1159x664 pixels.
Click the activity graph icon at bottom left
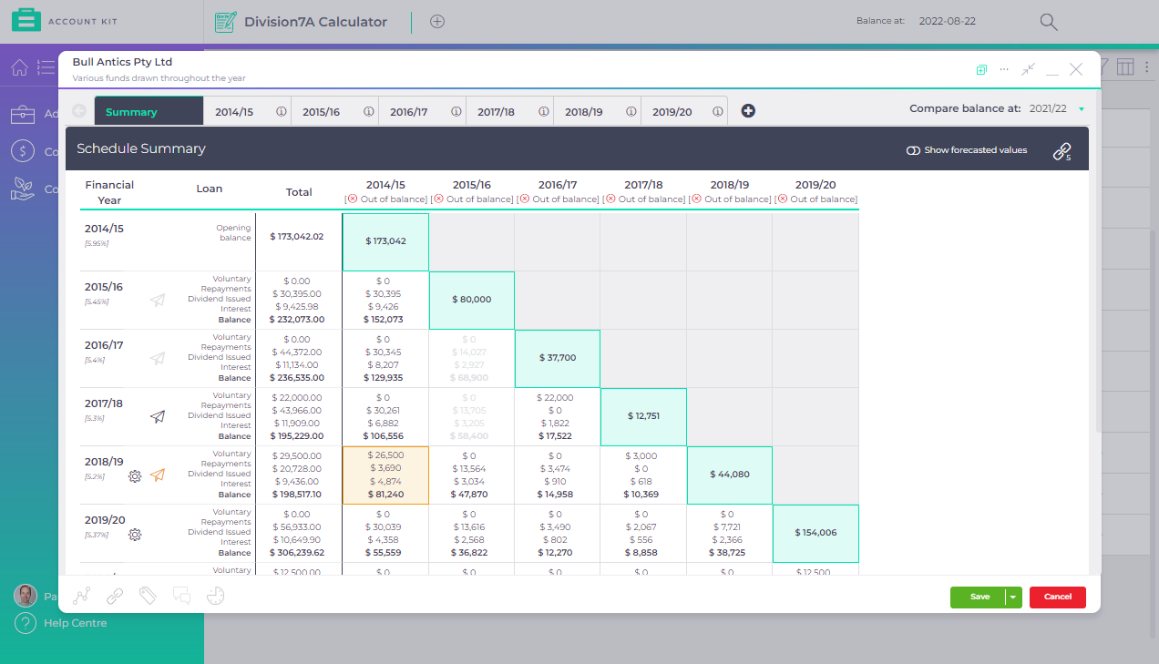click(82, 595)
